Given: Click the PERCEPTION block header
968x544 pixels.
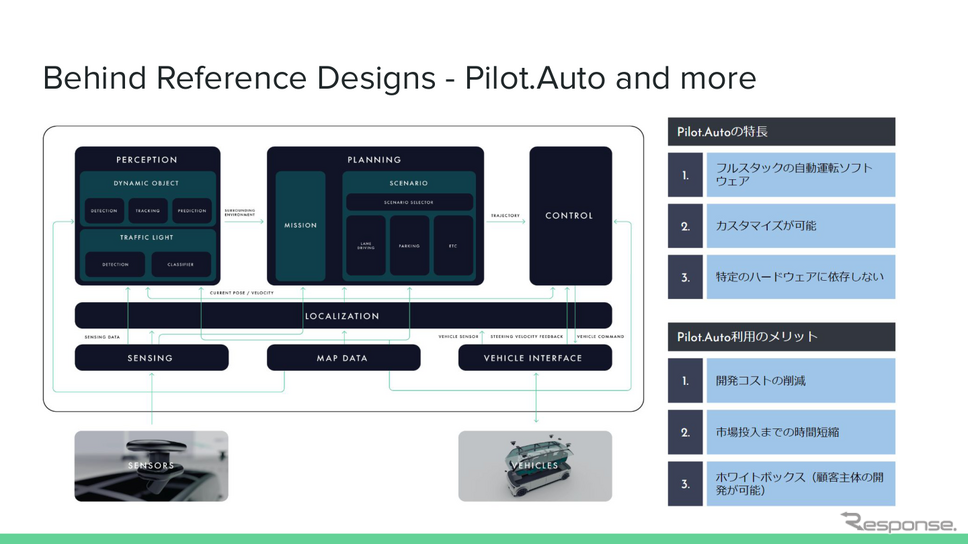Looking at the screenshot, I should [147, 160].
